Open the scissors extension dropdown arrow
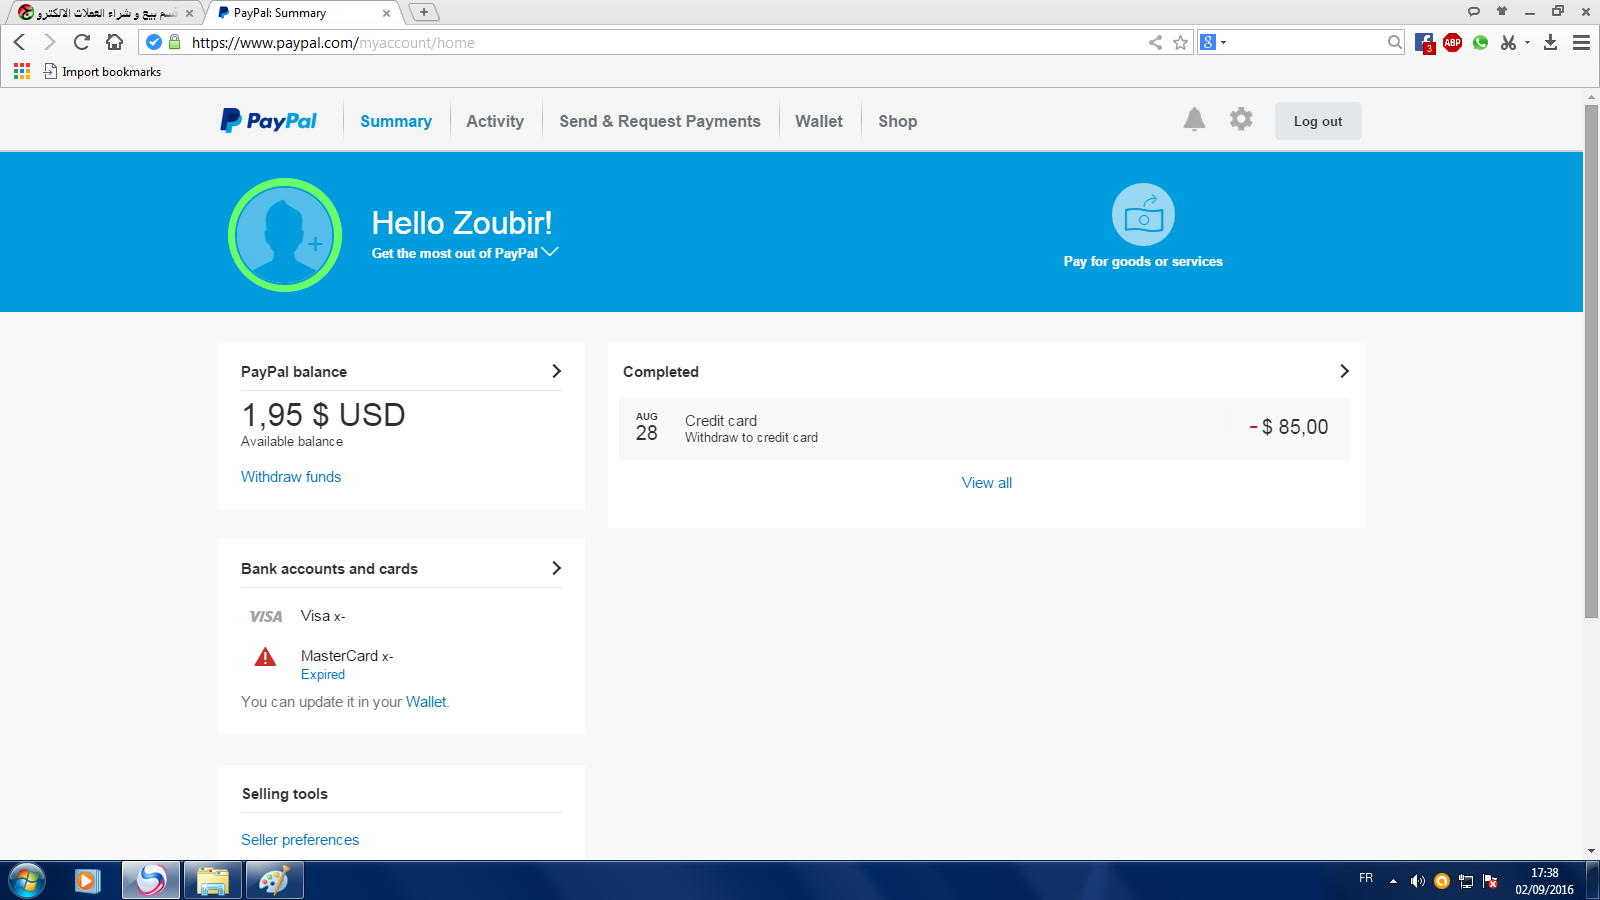This screenshot has height=900, width=1600. pos(1527,42)
